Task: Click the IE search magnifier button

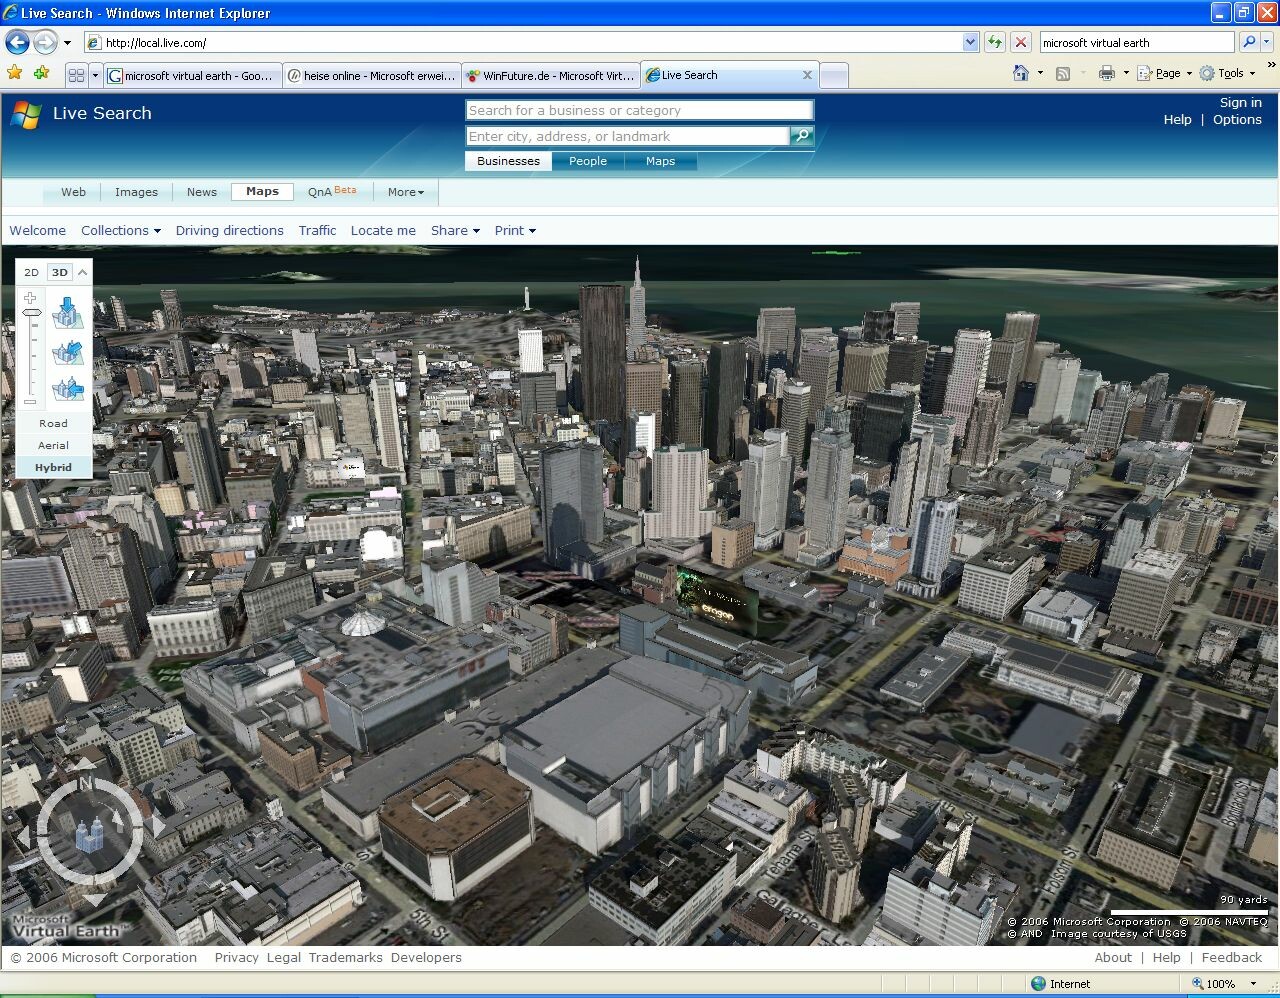Action: [x=1248, y=42]
